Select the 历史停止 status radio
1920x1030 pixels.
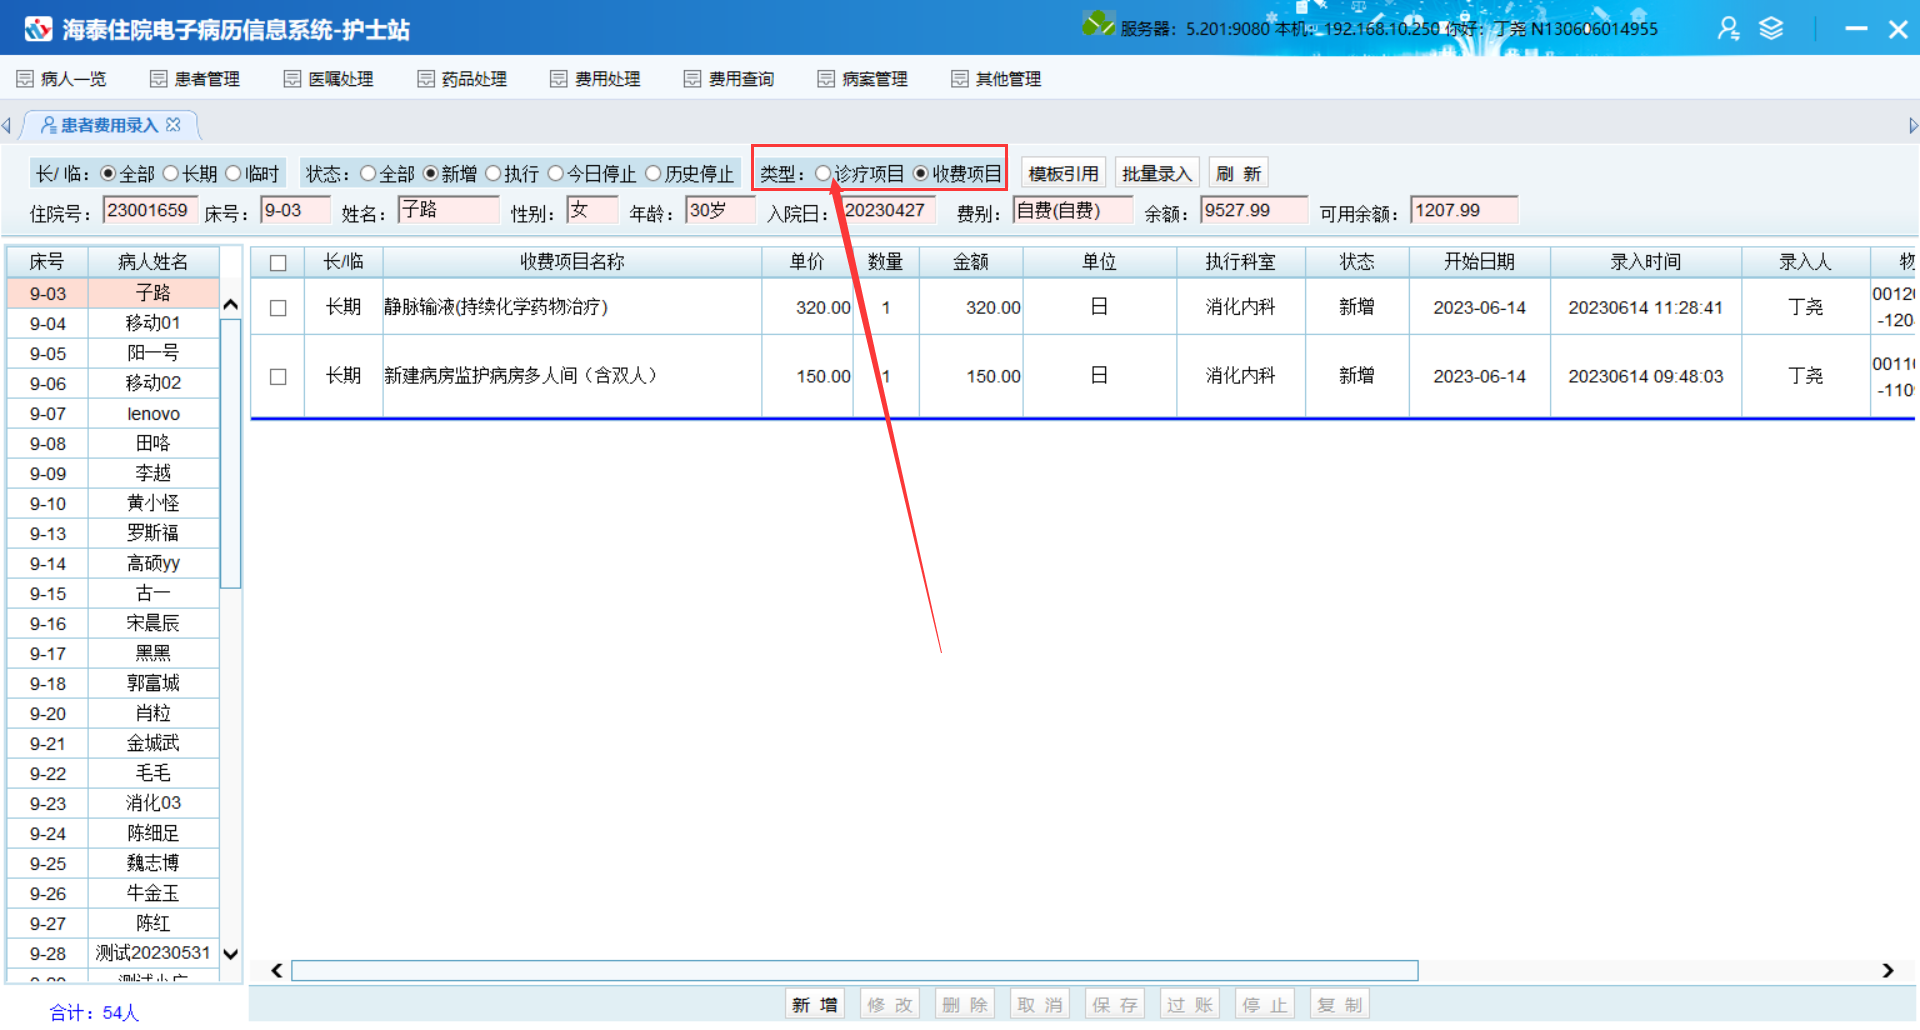pyautogui.click(x=653, y=174)
